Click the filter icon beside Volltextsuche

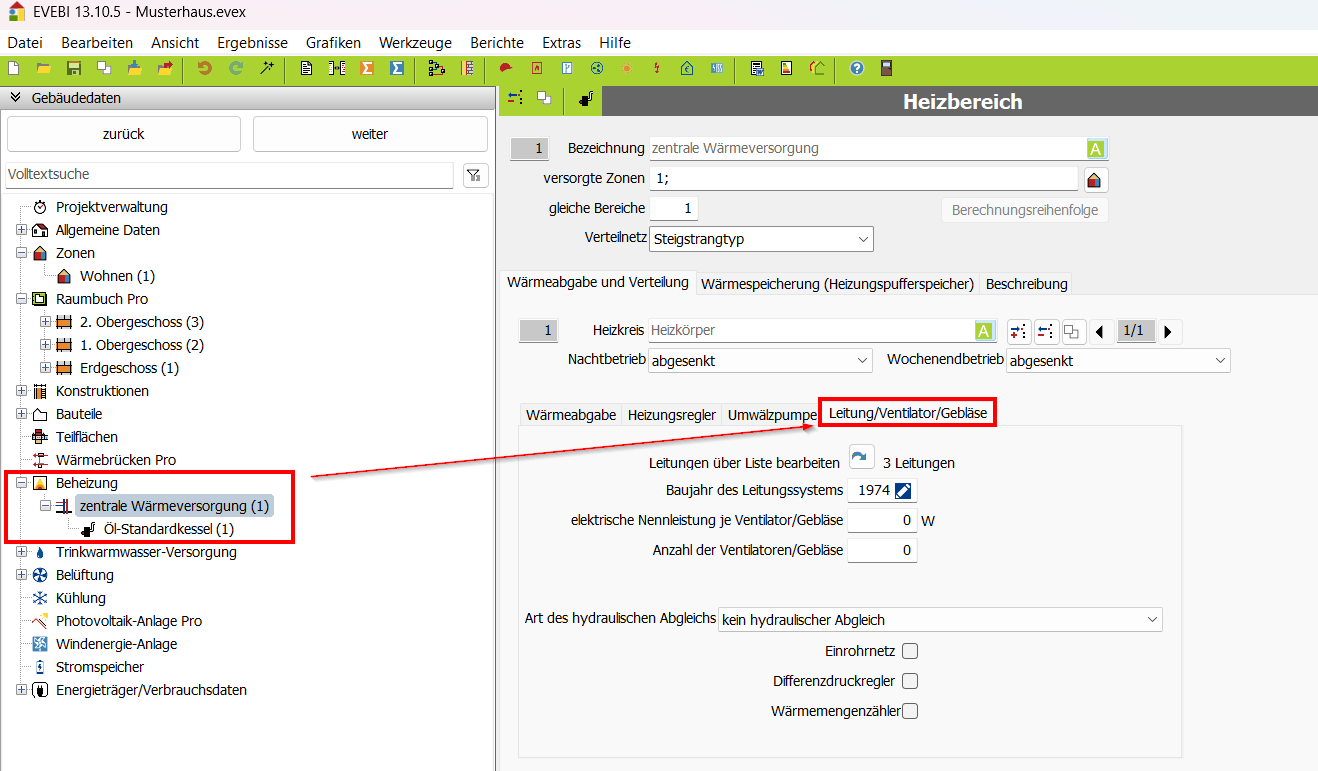475,175
